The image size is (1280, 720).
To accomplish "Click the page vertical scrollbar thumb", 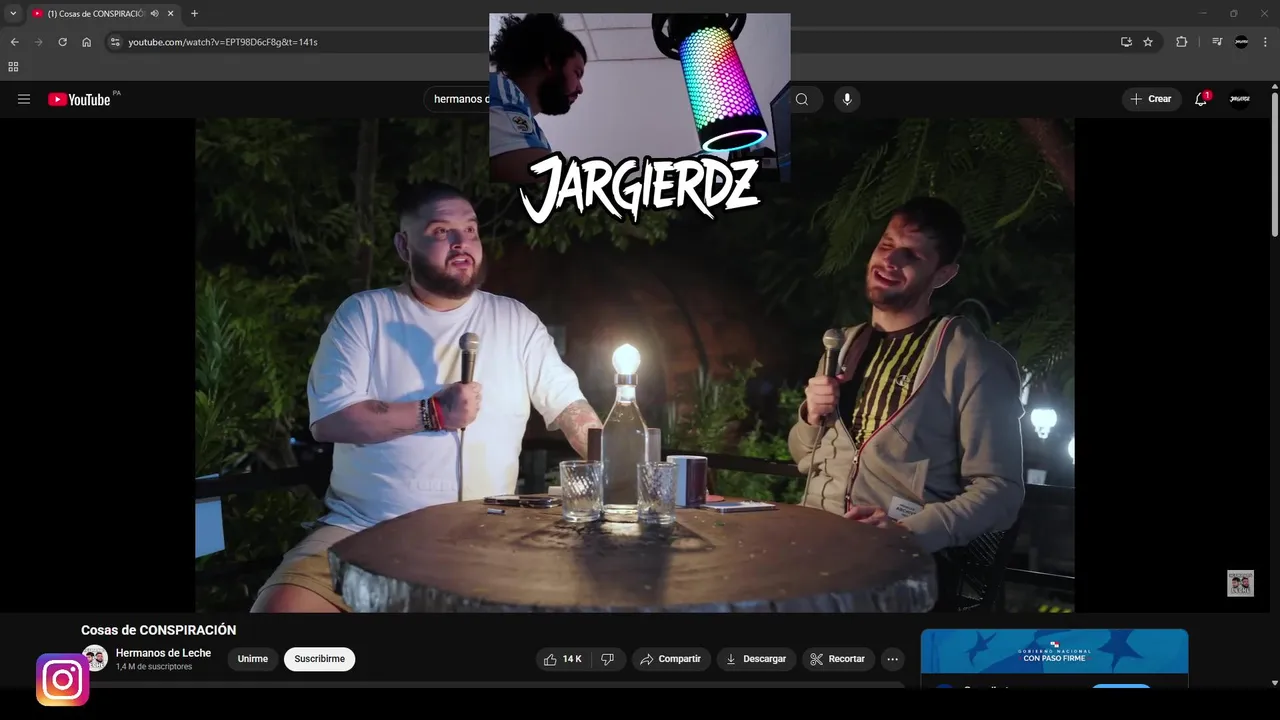I will tap(1275, 165).
